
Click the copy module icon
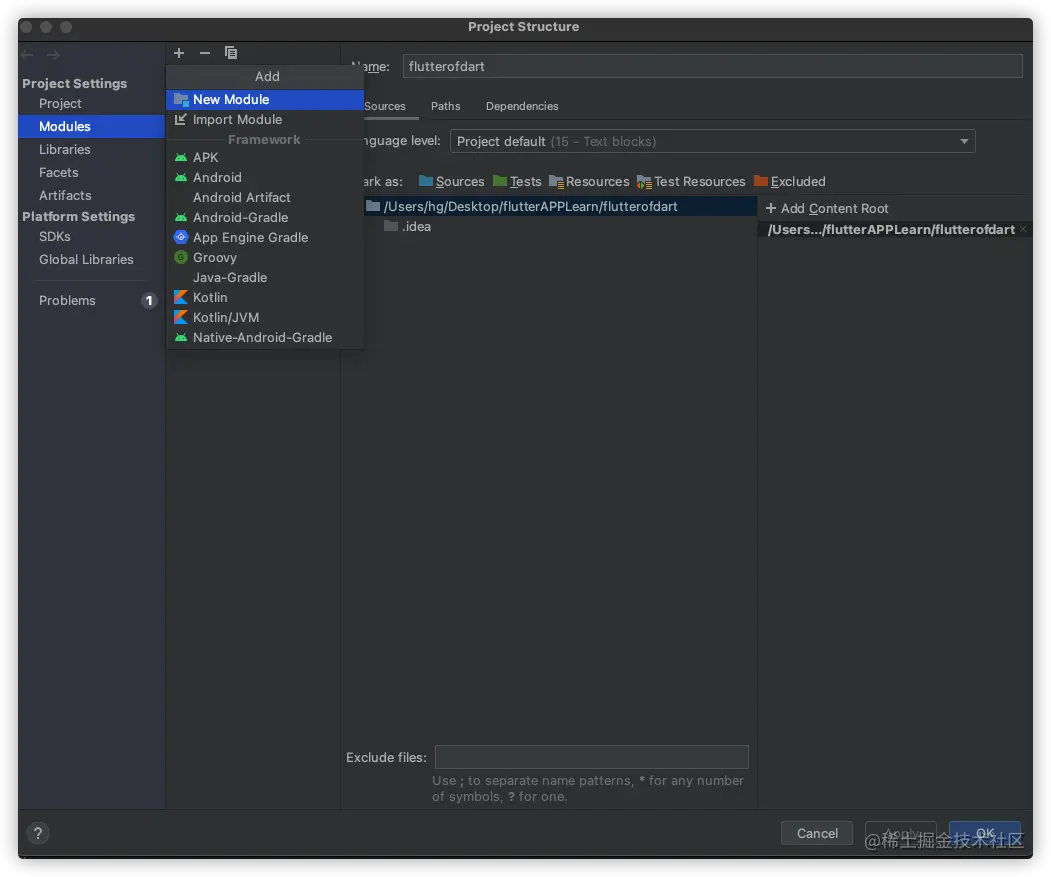[231, 53]
